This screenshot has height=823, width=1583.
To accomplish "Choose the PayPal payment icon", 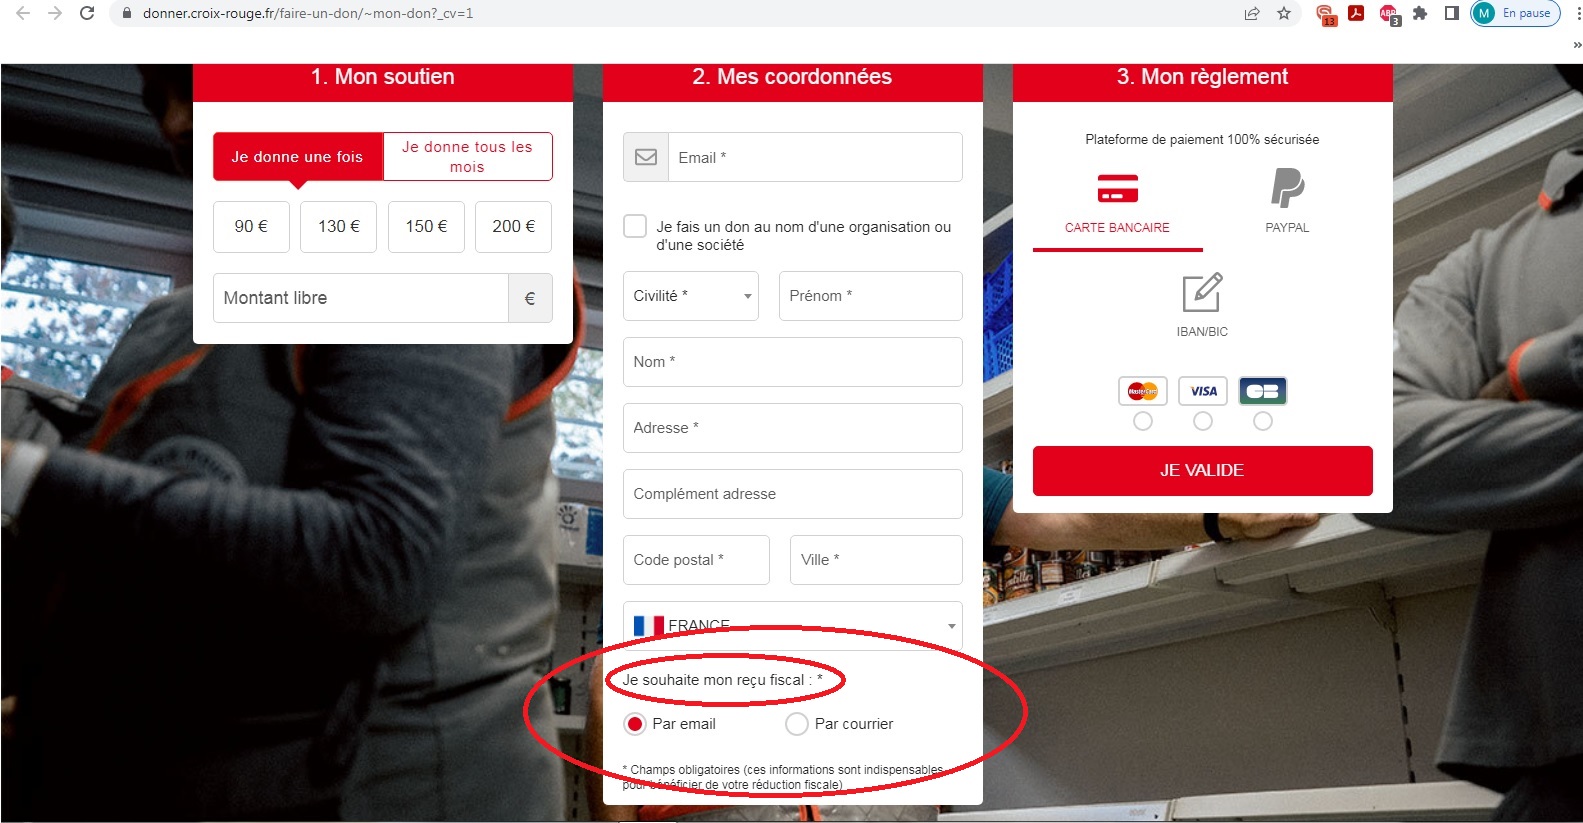I will tap(1287, 188).
